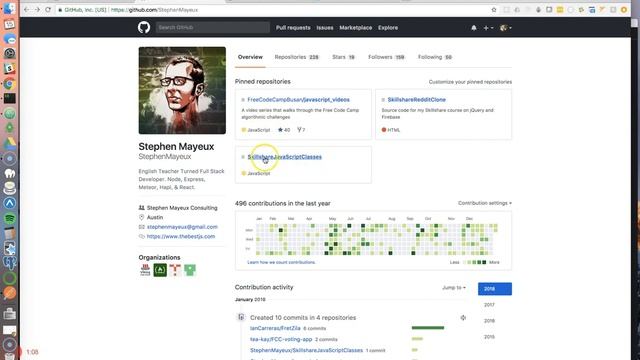Reload the page with refresh icon

coord(48,9)
